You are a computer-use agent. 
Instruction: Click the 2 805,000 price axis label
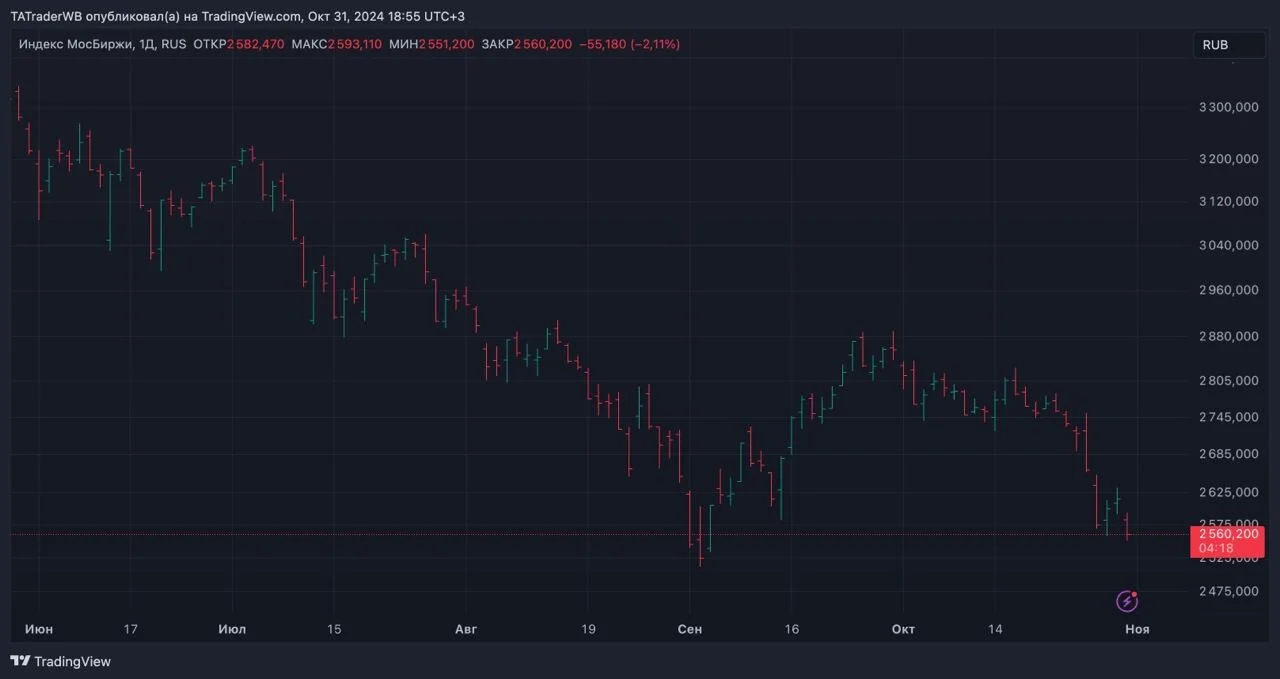[1228, 380]
